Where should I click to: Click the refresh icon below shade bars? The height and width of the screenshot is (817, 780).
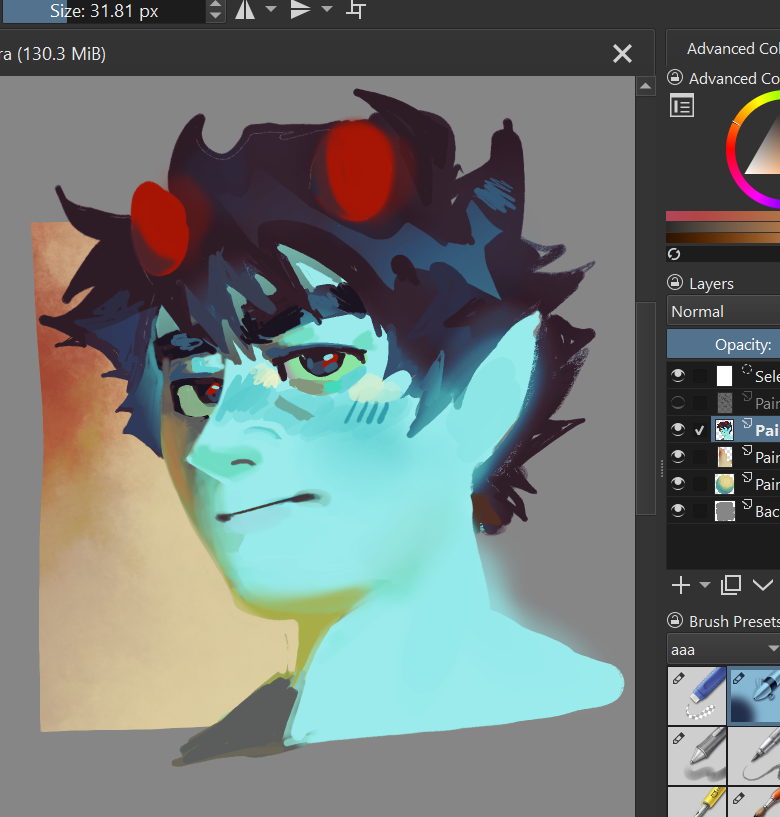pos(674,254)
